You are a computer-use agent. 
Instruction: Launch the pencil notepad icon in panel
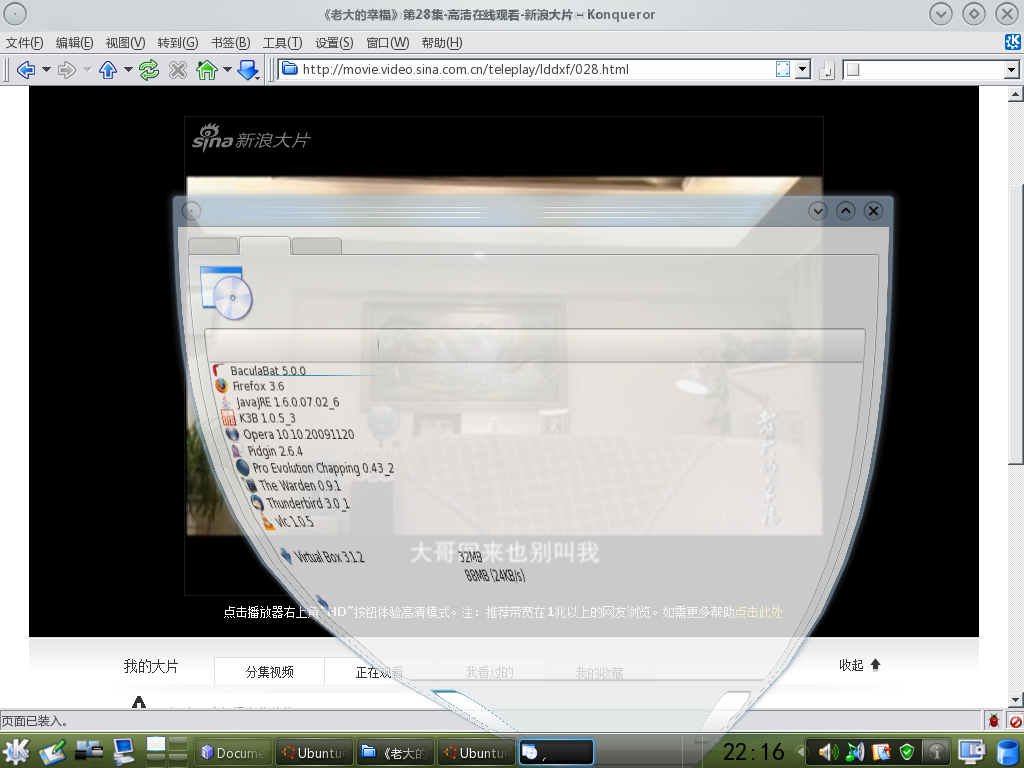point(52,752)
